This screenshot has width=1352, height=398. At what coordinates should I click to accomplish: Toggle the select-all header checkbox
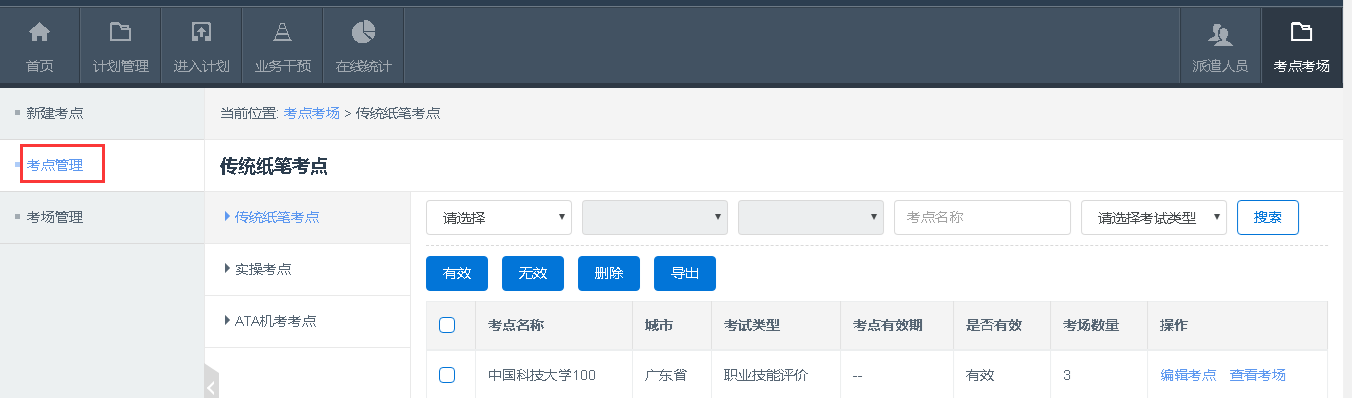pyautogui.click(x=447, y=325)
